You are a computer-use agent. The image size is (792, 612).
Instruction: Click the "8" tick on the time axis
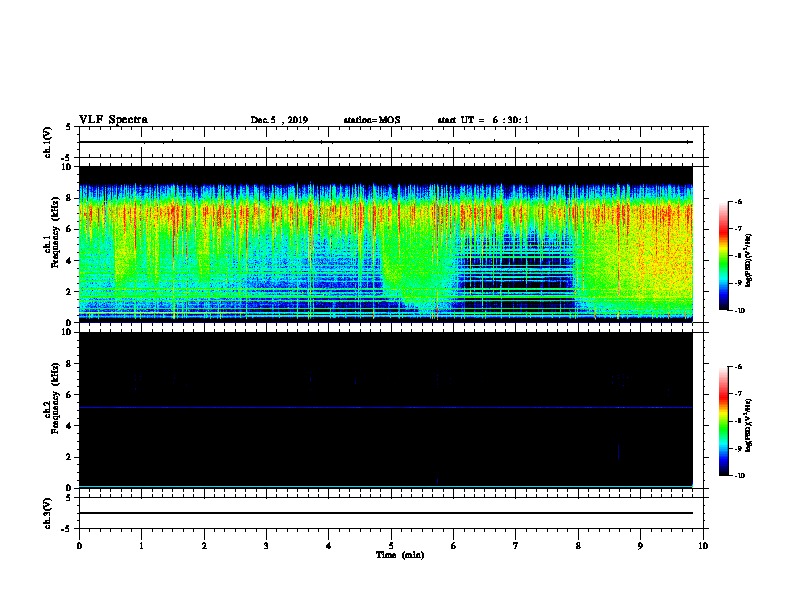[x=578, y=546]
